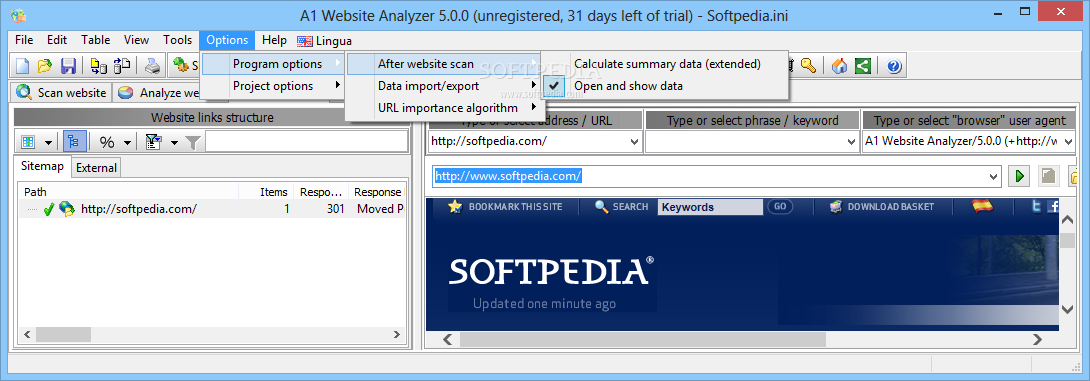Screen dimensions: 1090x381
Task: Click the browser preview scroll-down arrow
Action: coord(1068,308)
